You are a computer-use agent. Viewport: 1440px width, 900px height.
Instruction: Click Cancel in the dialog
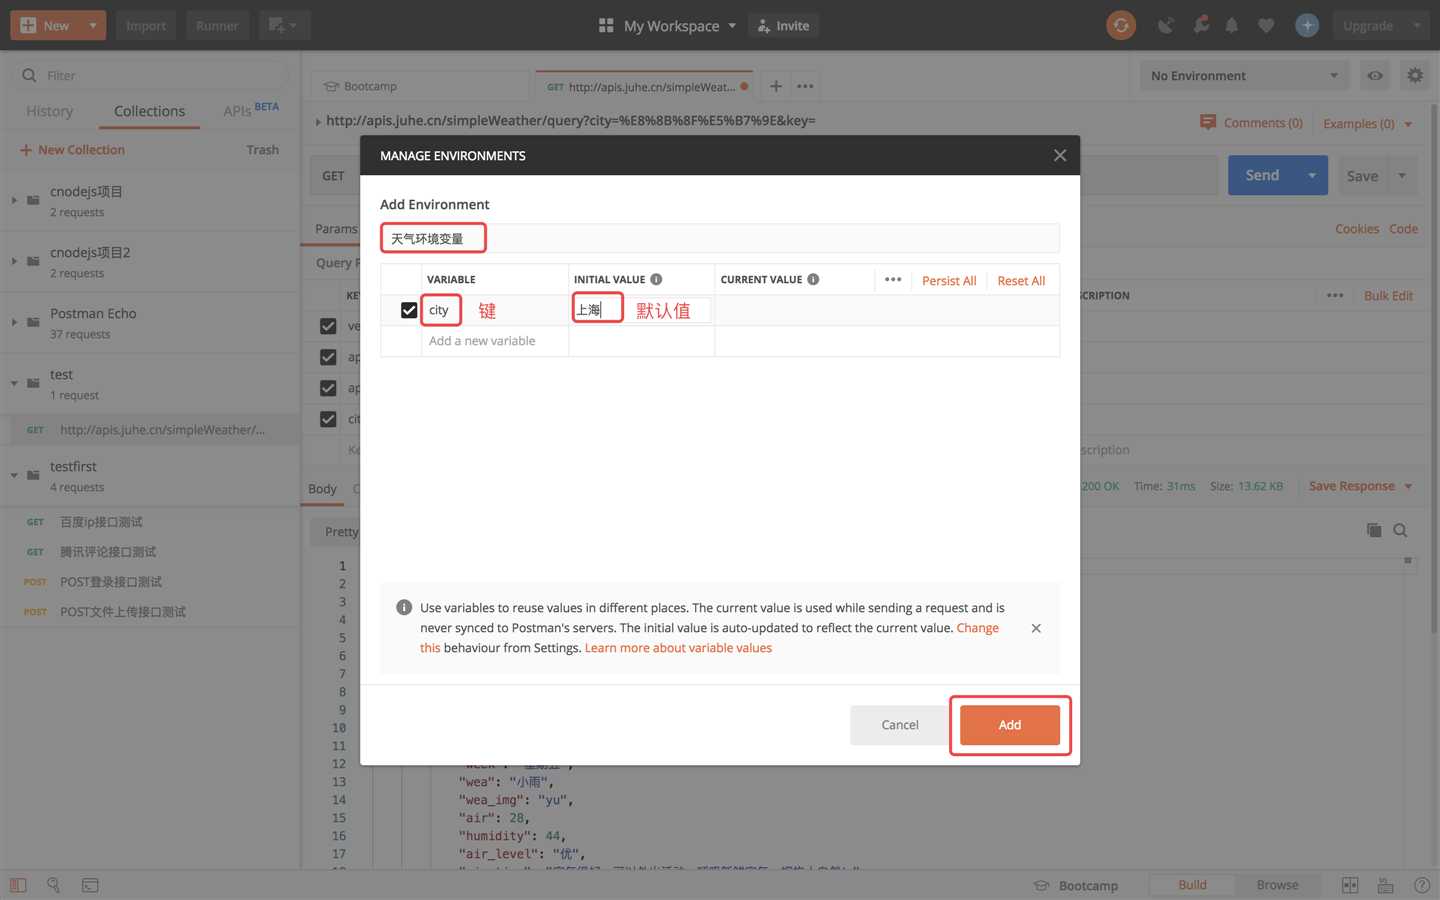(x=900, y=725)
